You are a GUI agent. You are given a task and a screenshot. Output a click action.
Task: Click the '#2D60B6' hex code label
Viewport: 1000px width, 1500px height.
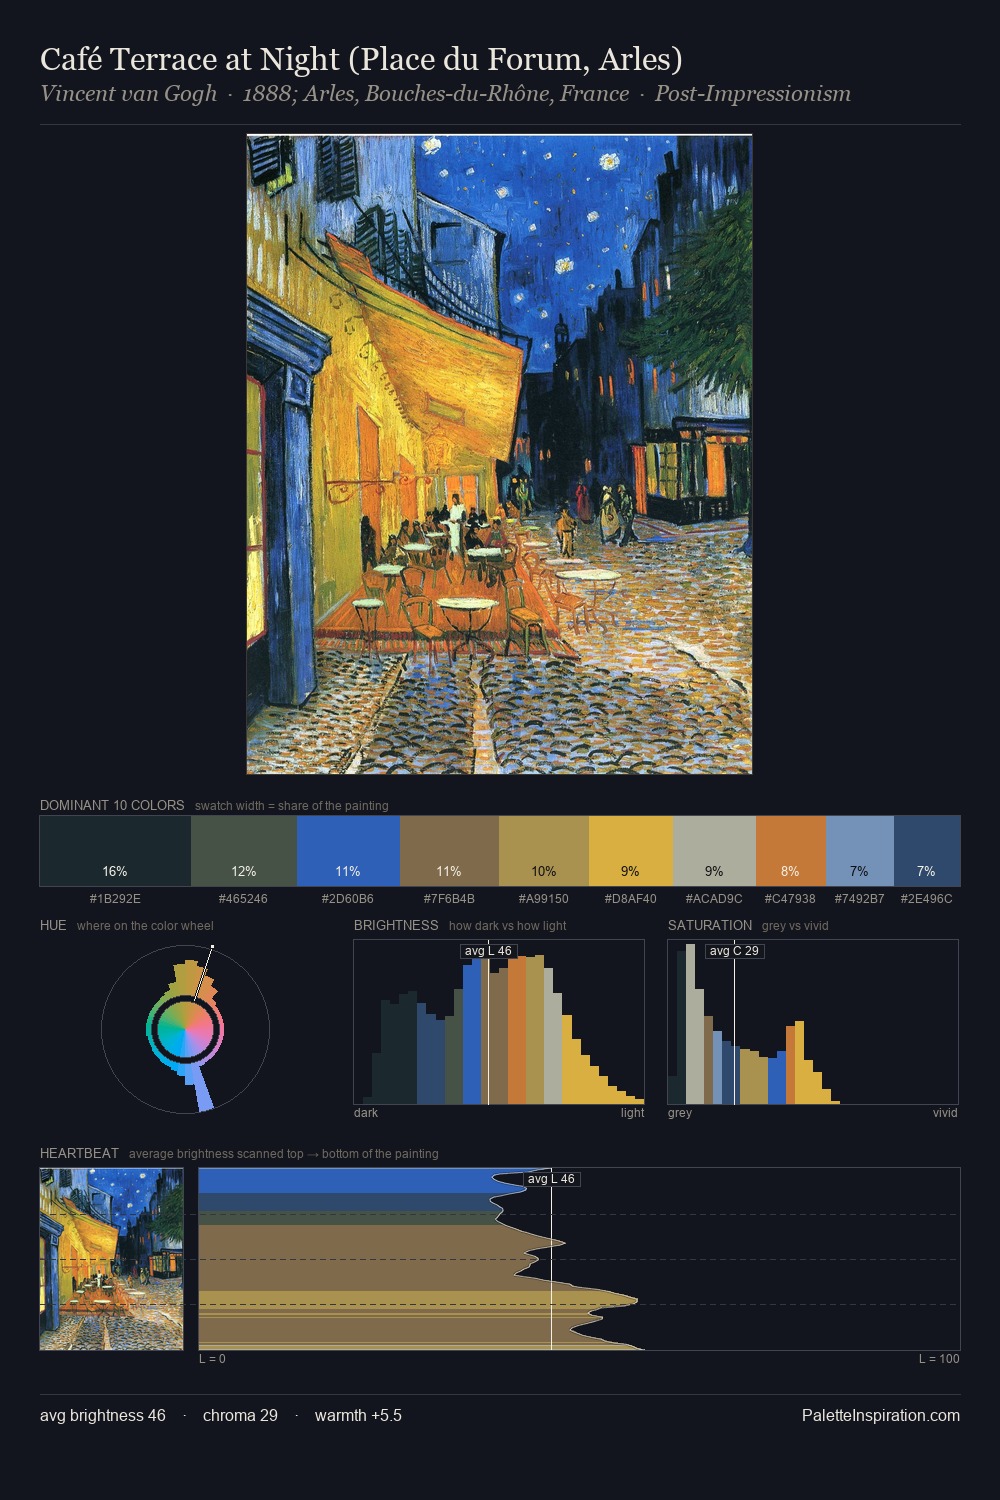pos(348,898)
